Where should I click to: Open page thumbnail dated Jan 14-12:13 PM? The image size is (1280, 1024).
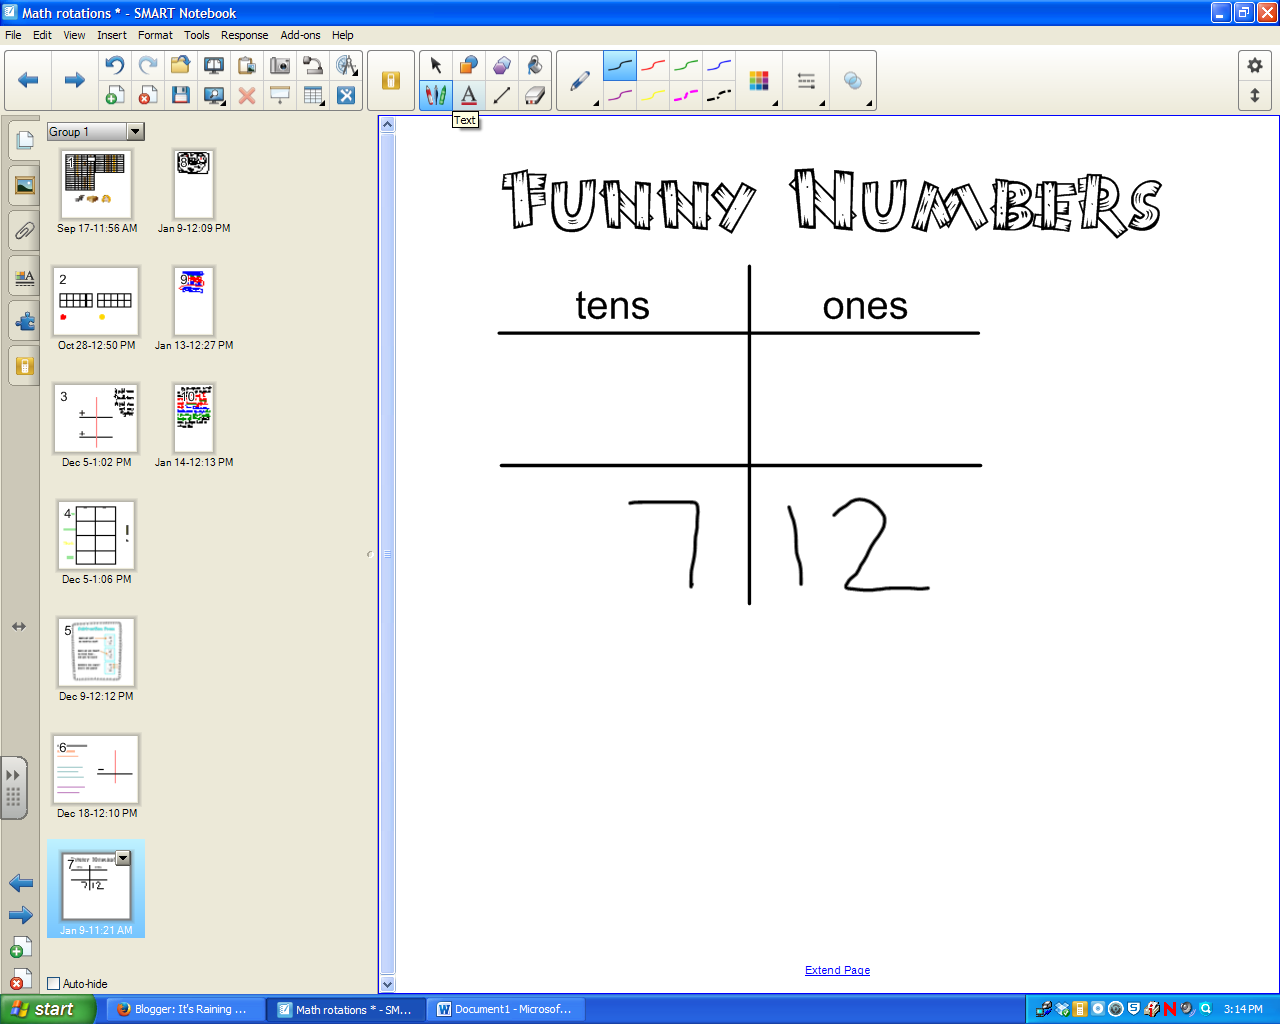coord(194,418)
